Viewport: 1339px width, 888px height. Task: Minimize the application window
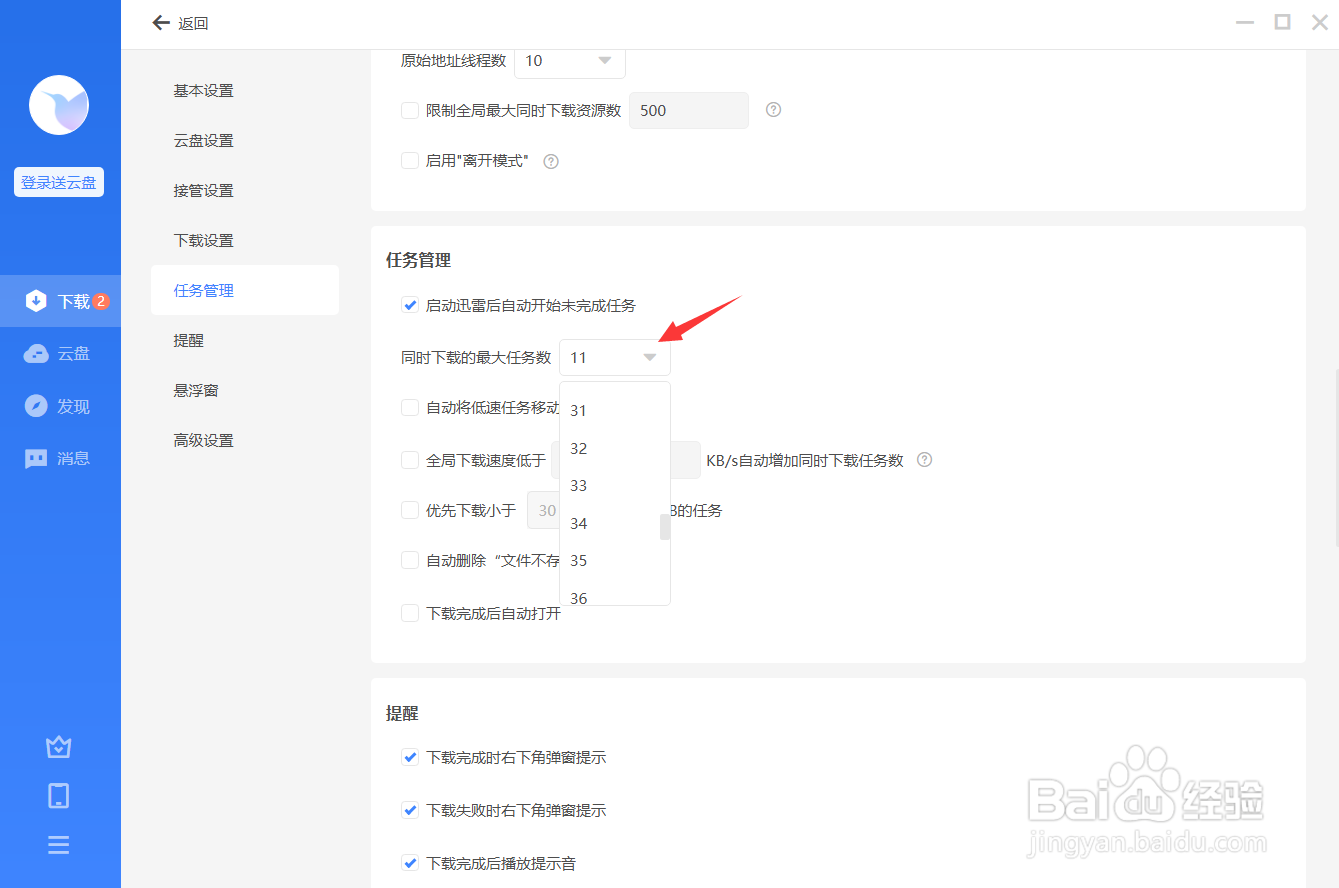click(1245, 22)
